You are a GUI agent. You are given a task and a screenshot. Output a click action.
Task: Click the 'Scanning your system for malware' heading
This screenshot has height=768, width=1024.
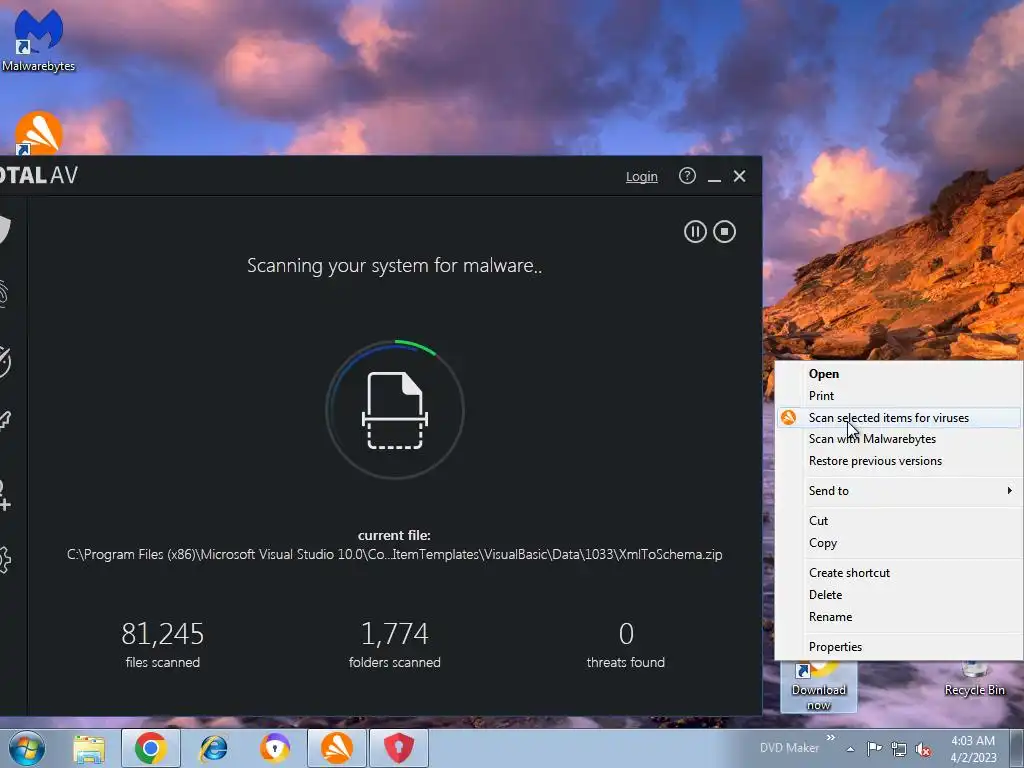point(394,266)
